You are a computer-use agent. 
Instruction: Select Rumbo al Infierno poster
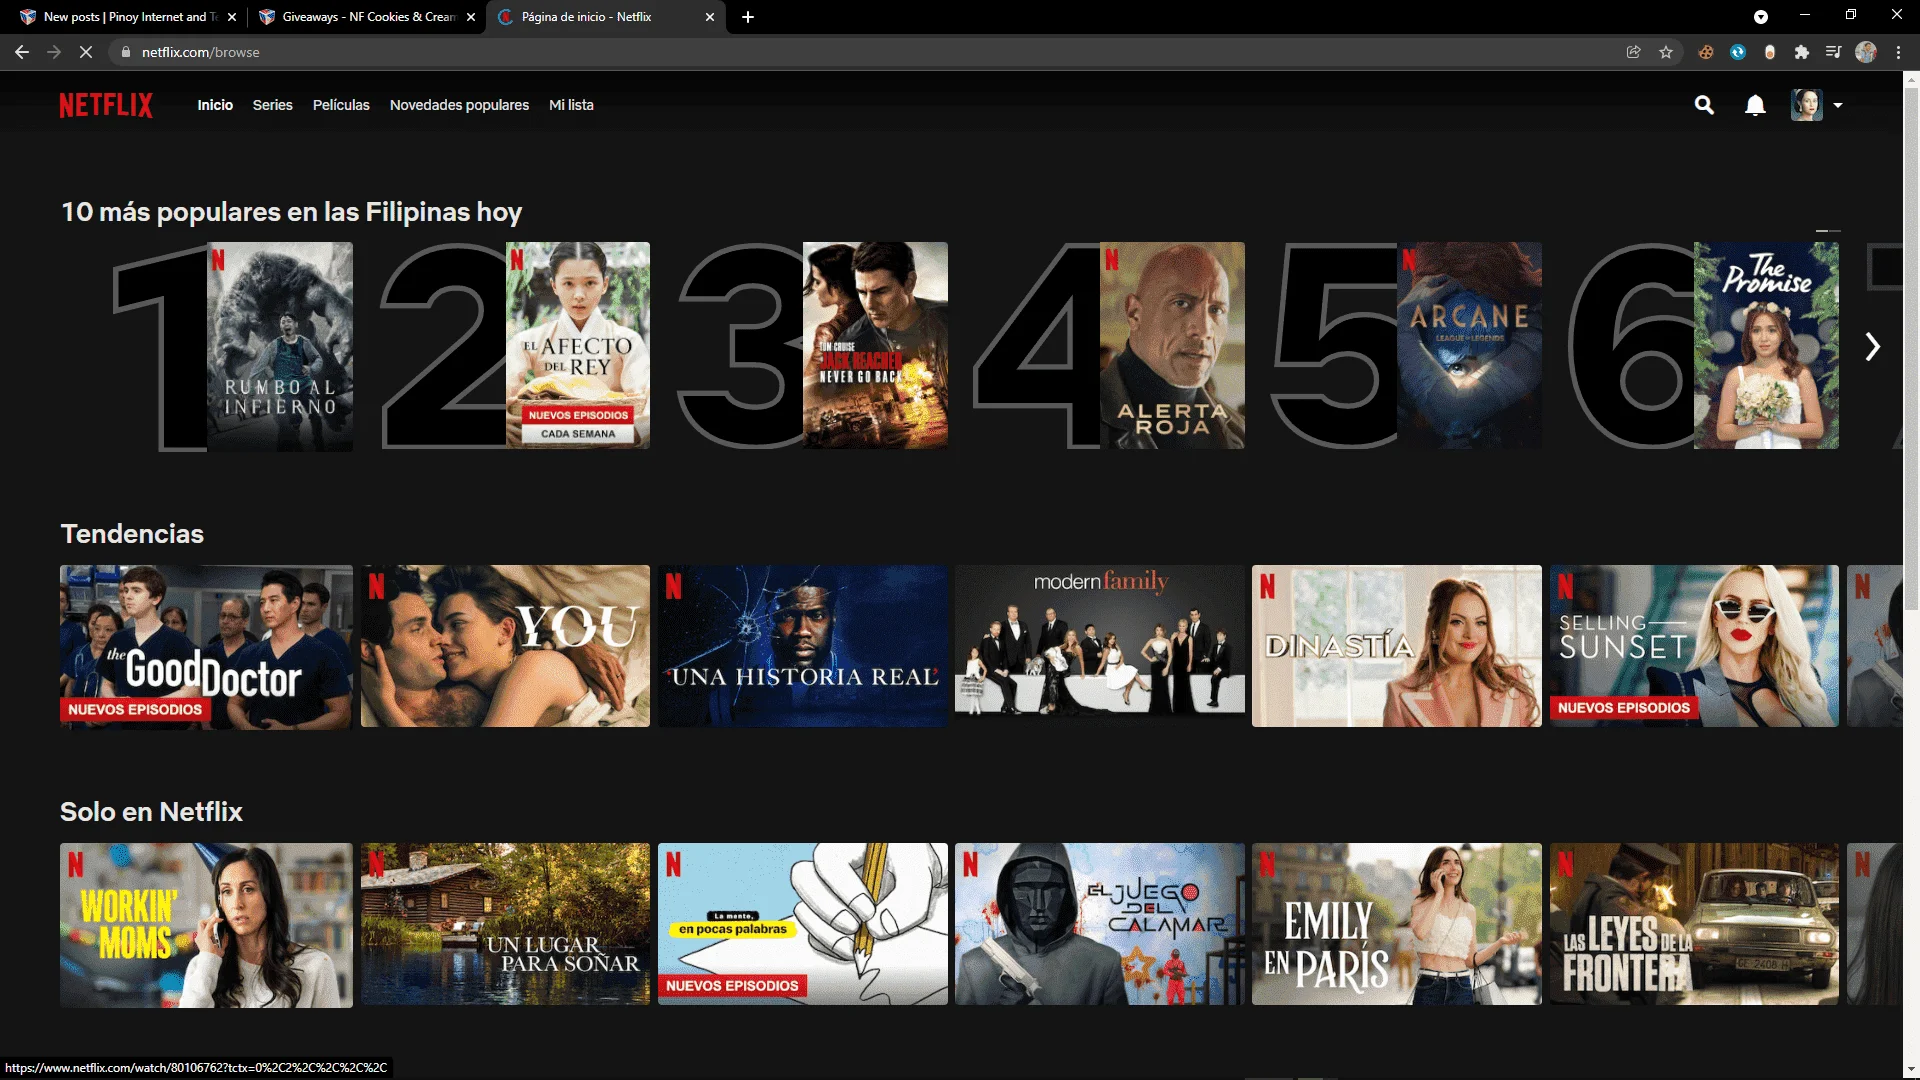(280, 346)
